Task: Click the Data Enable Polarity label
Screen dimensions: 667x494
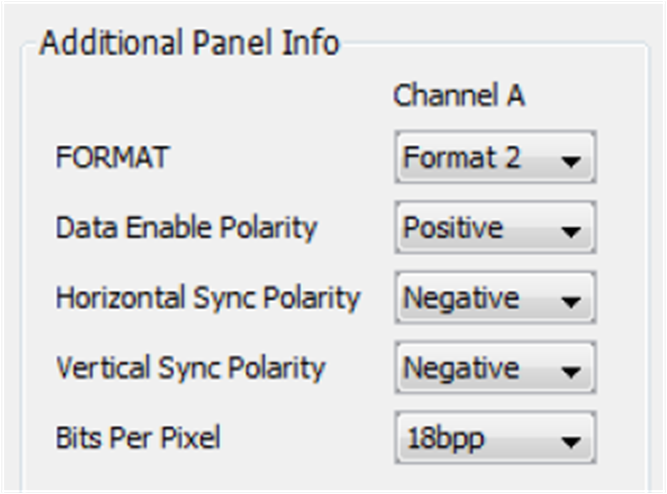Action: point(186,228)
